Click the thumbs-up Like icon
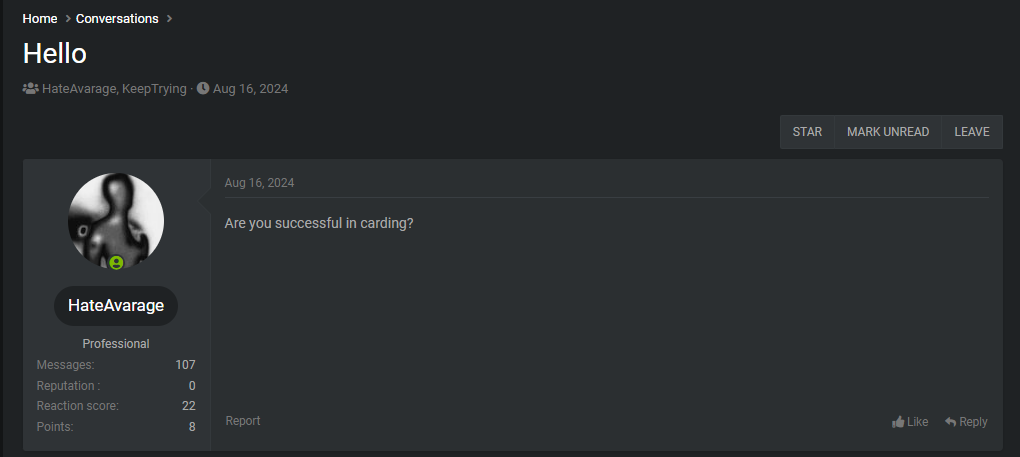 pos(898,422)
